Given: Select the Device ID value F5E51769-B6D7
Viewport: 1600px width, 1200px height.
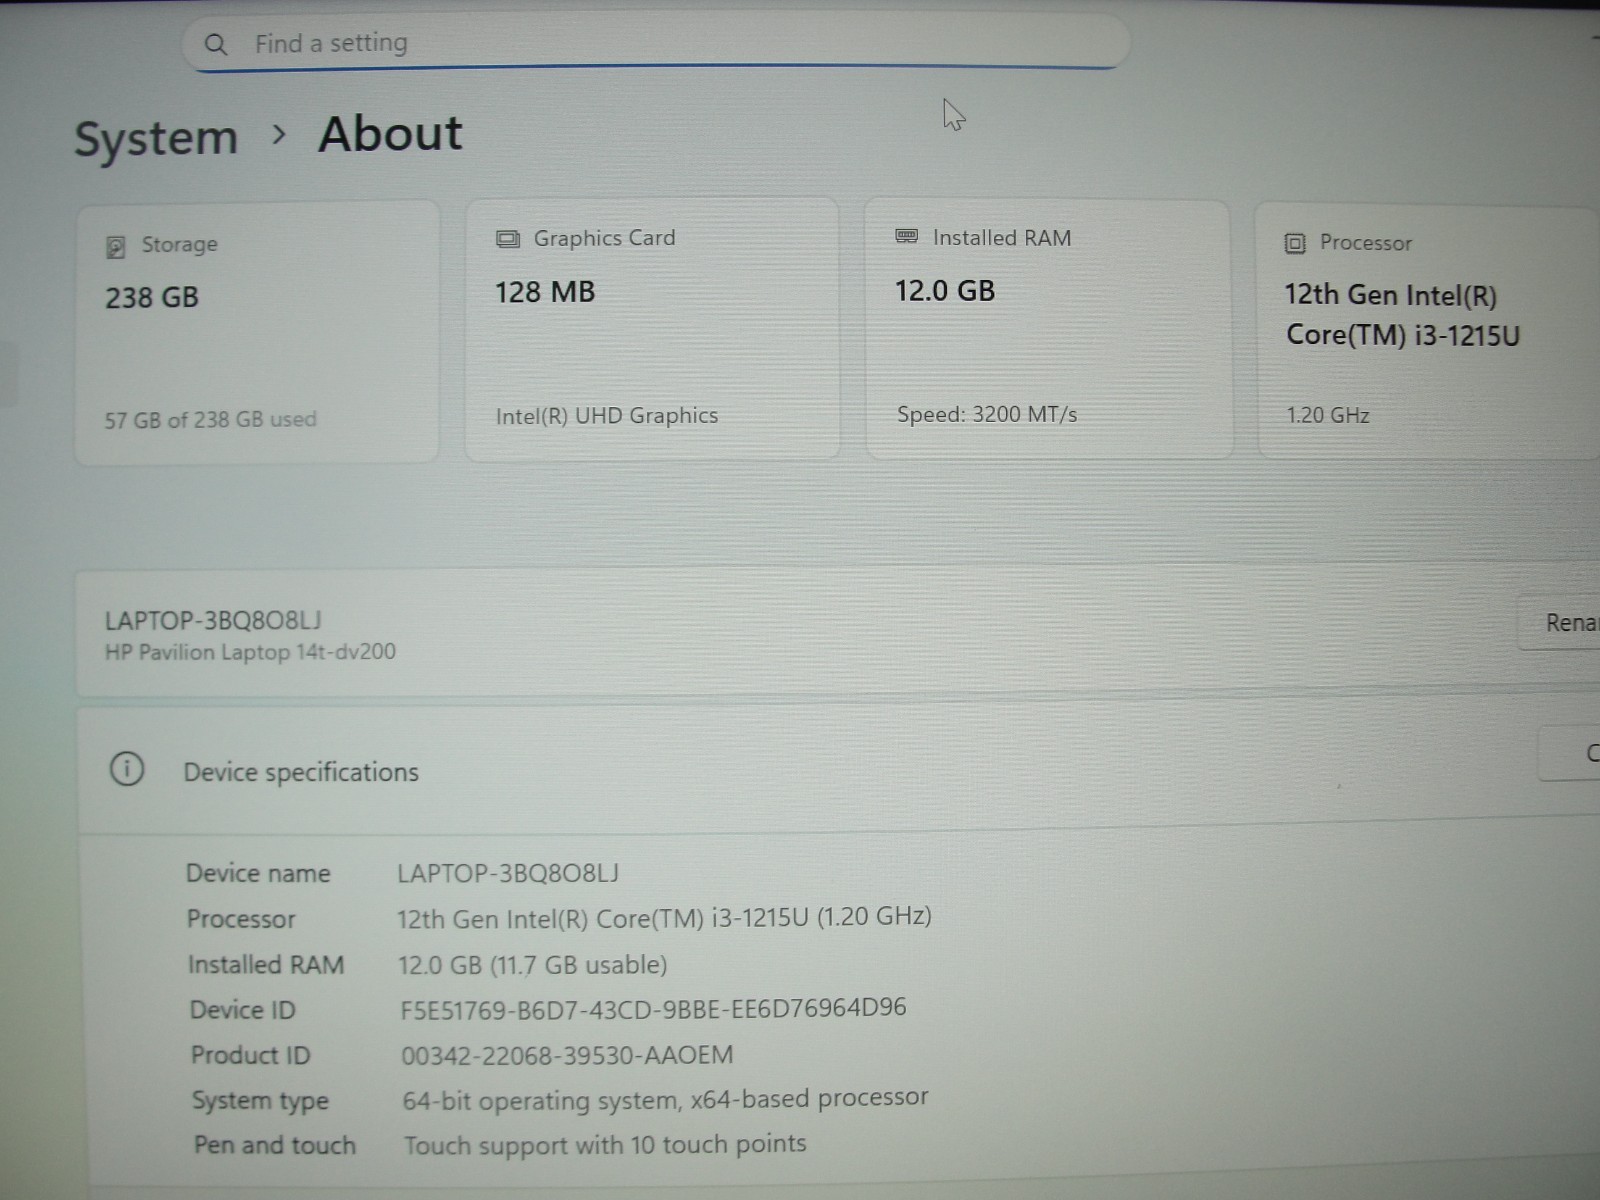Looking at the screenshot, I should 653,1008.
